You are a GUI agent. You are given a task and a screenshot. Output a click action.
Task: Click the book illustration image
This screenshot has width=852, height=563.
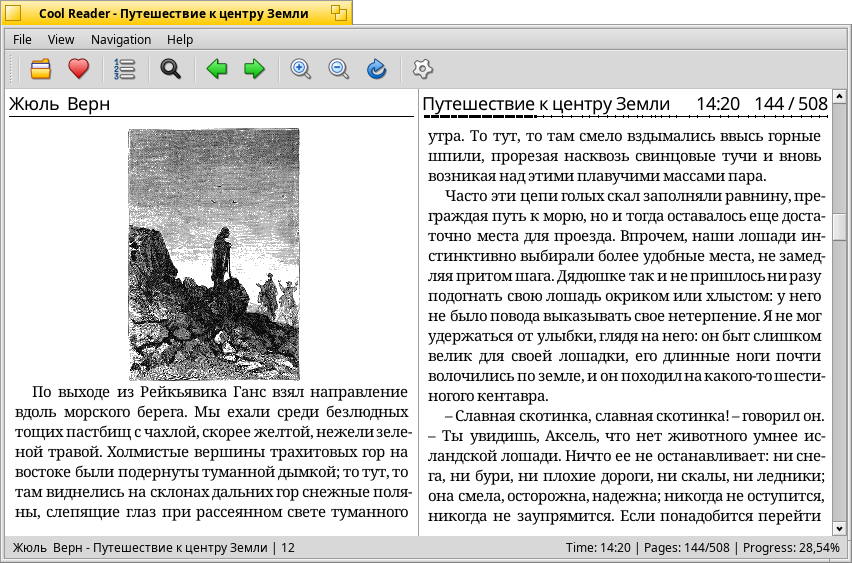coord(214,254)
